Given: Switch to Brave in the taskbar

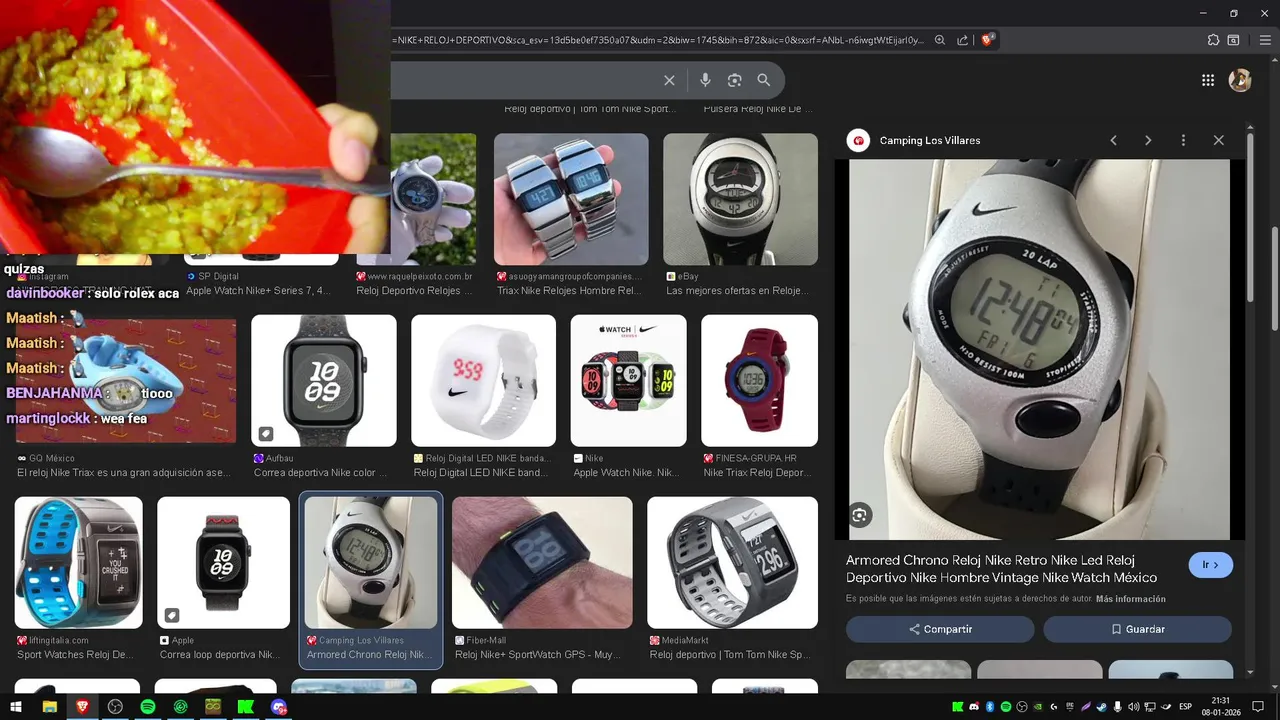Looking at the screenshot, I should click(x=82, y=707).
